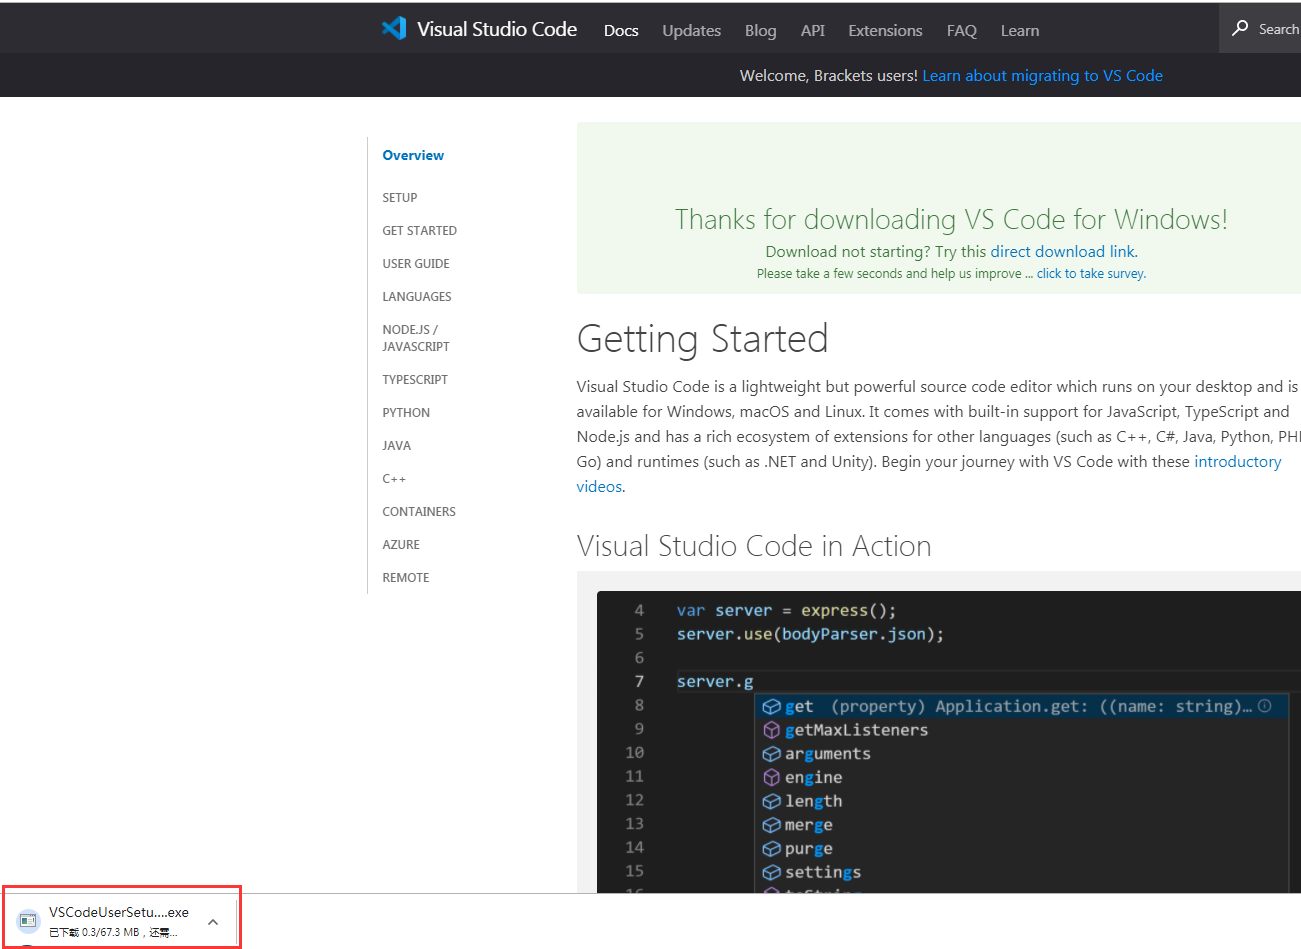Open the Updates page
Image resolution: width=1301 pixels, height=949 pixels.
coord(691,31)
